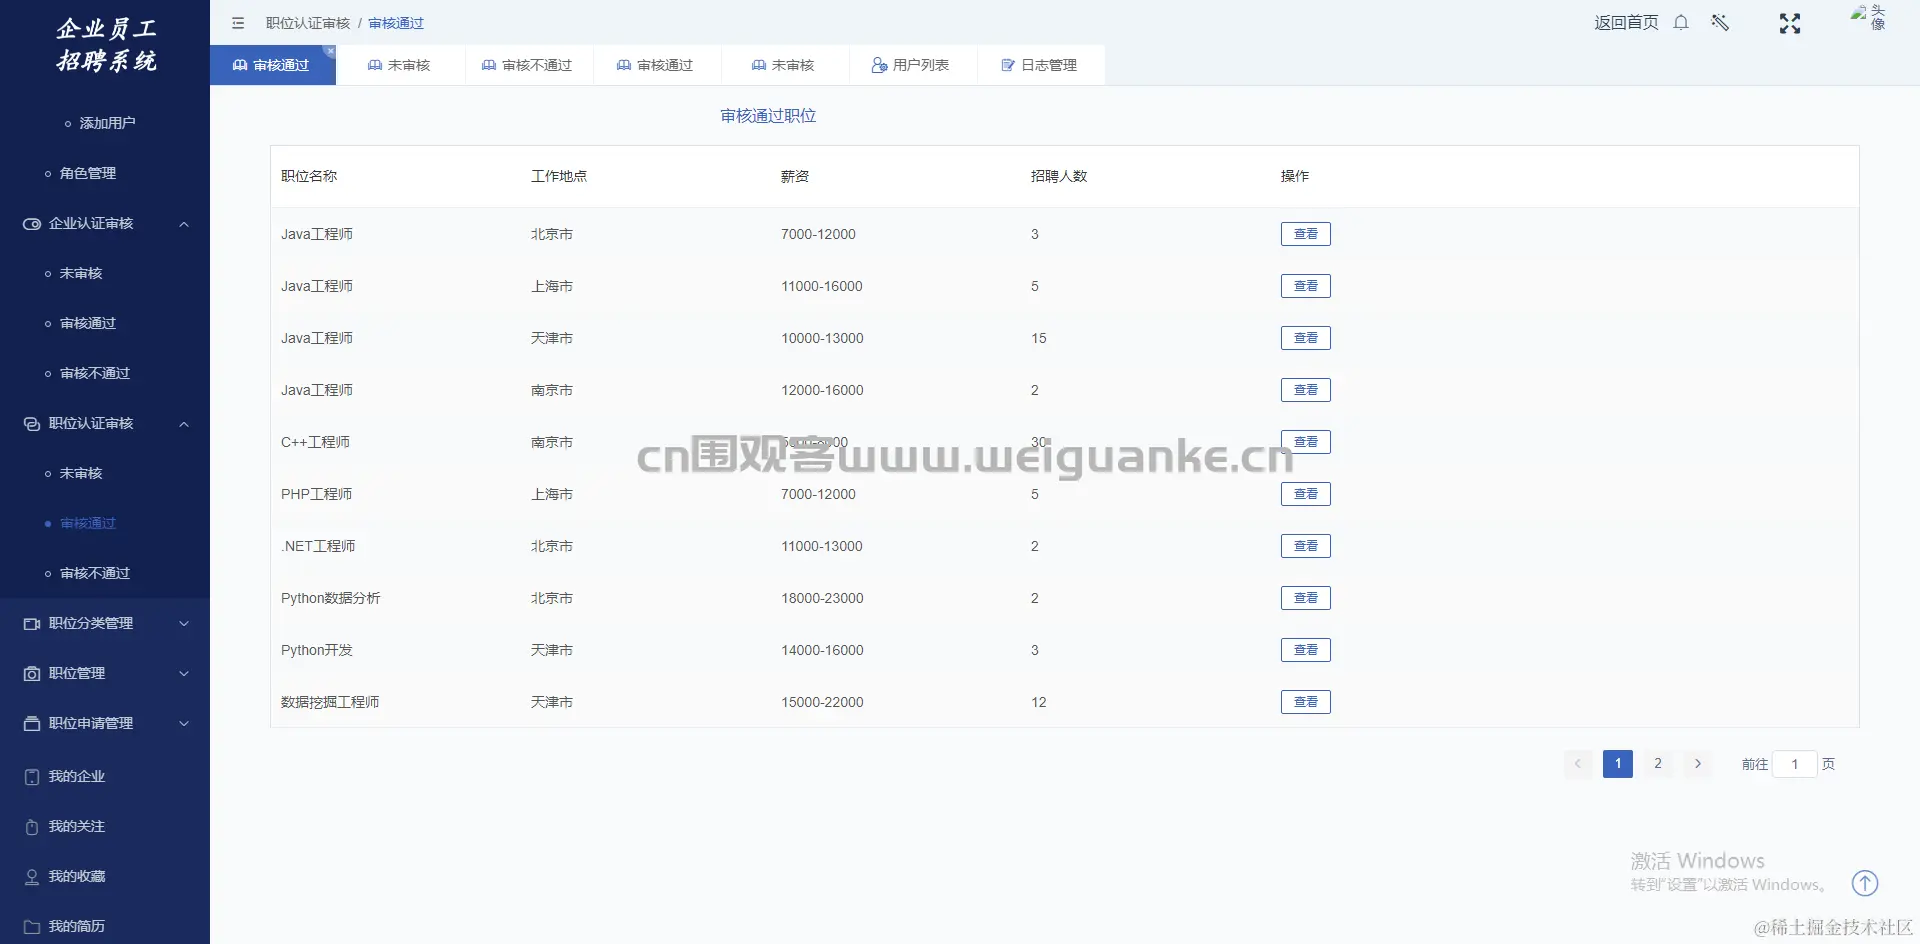Open the 日志管理 tab

1041,65
